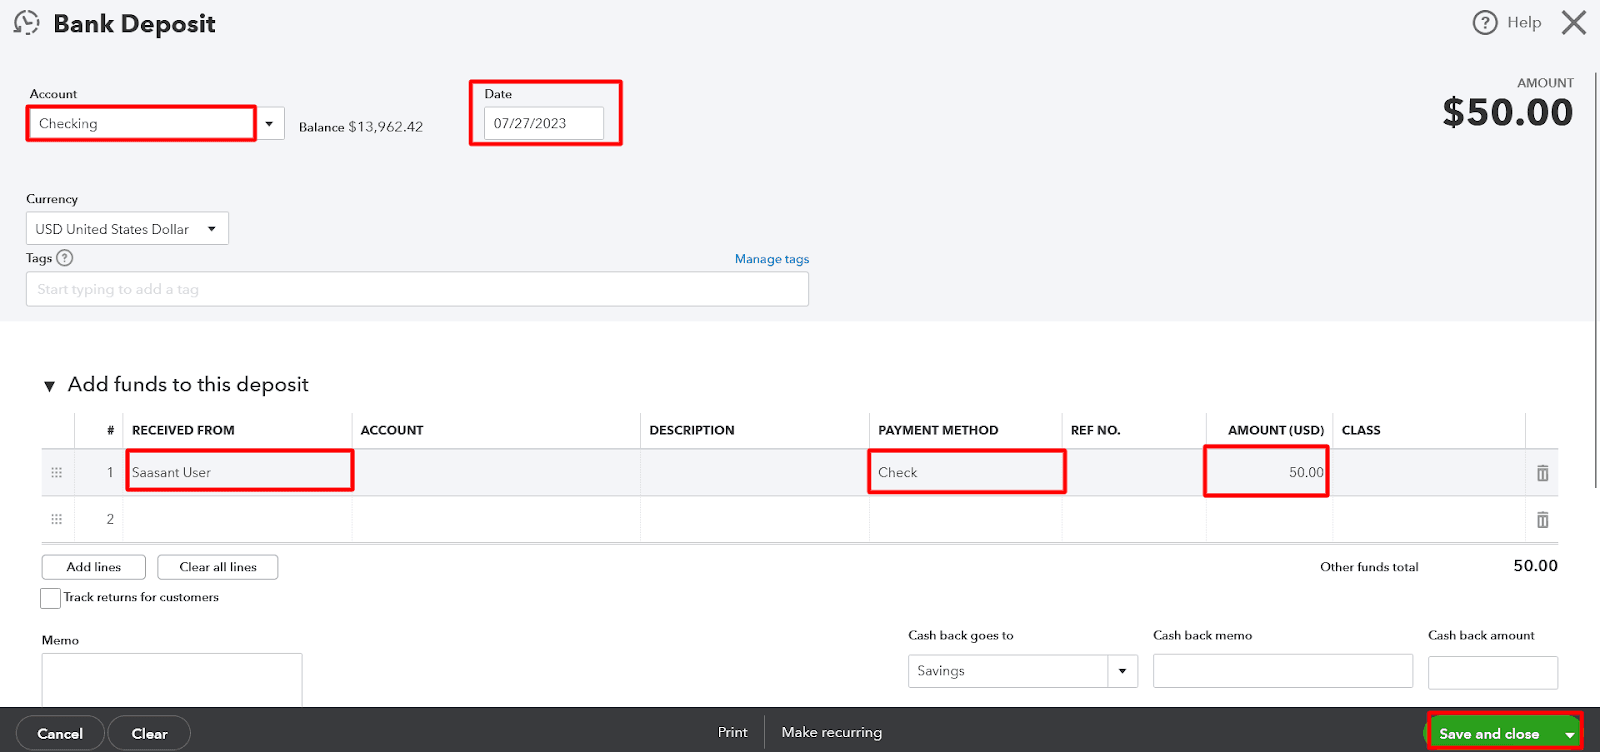Click the RECEIVED FROM column header
The height and width of the screenshot is (752, 1600).
183,430
